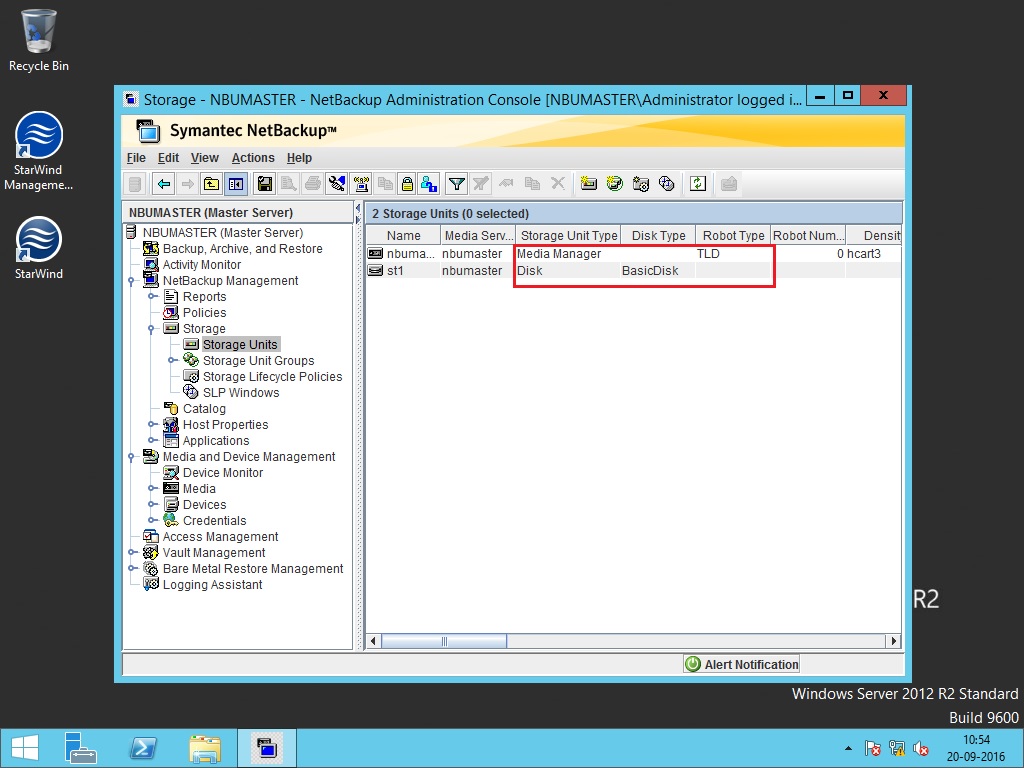Viewport: 1024px width, 768px height.
Task: Click the Save floppy disk toolbar icon
Action: pos(264,184)
